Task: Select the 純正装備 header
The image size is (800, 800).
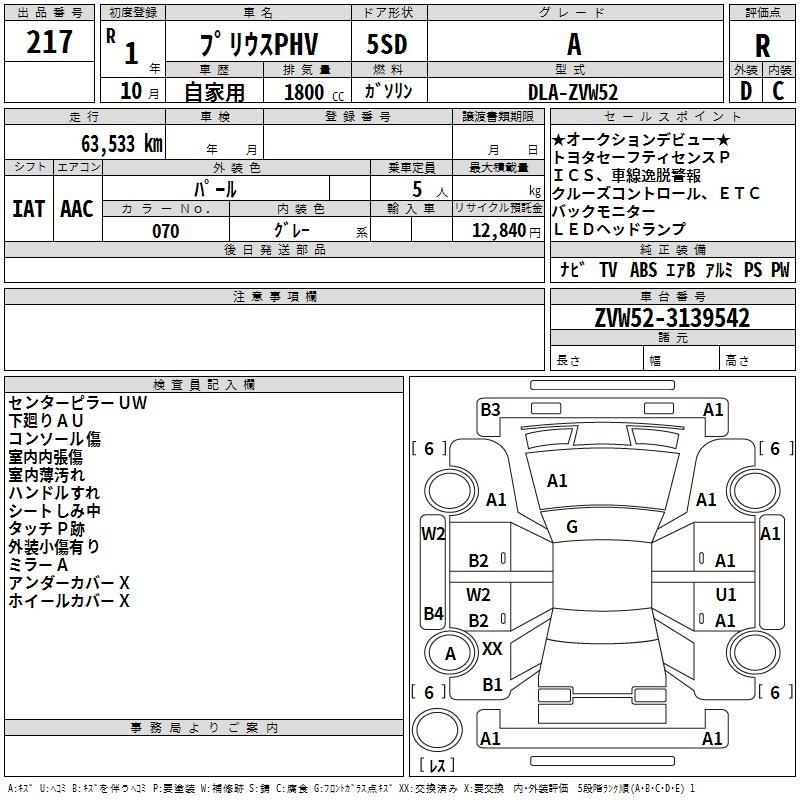Action: (672, 249)
